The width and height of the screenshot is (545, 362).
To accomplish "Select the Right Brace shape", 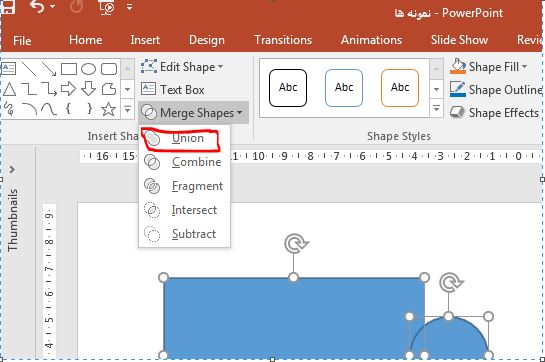I will [x=89, y=109].
